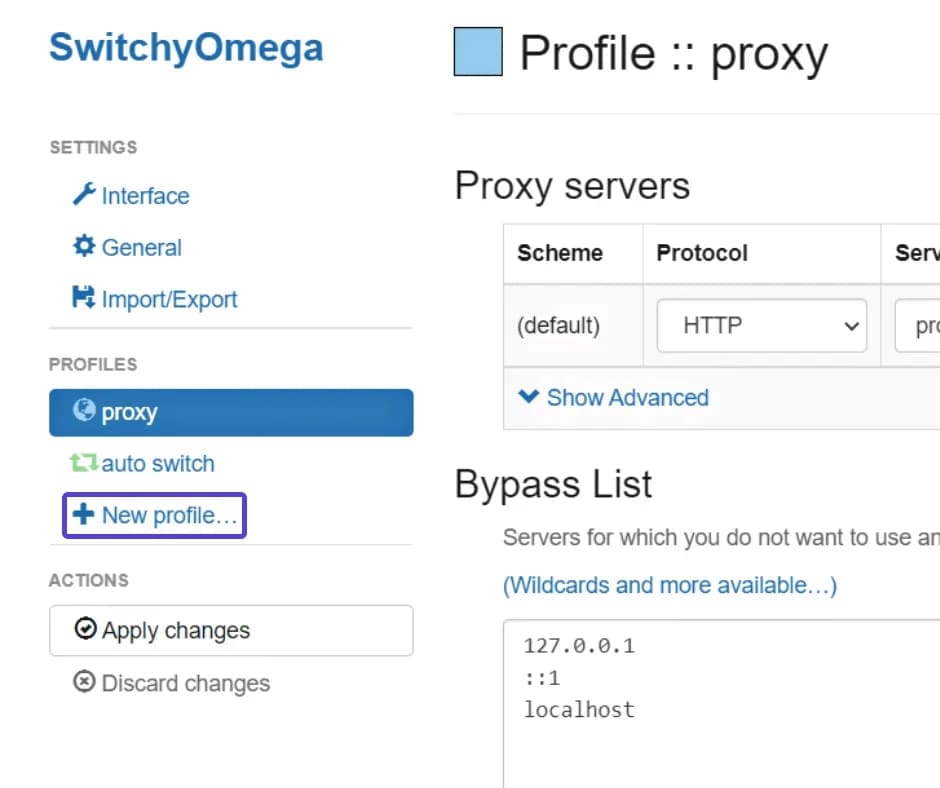
Task: Click the circled X icon beside Discard changes
Action: tap(87, 683)
